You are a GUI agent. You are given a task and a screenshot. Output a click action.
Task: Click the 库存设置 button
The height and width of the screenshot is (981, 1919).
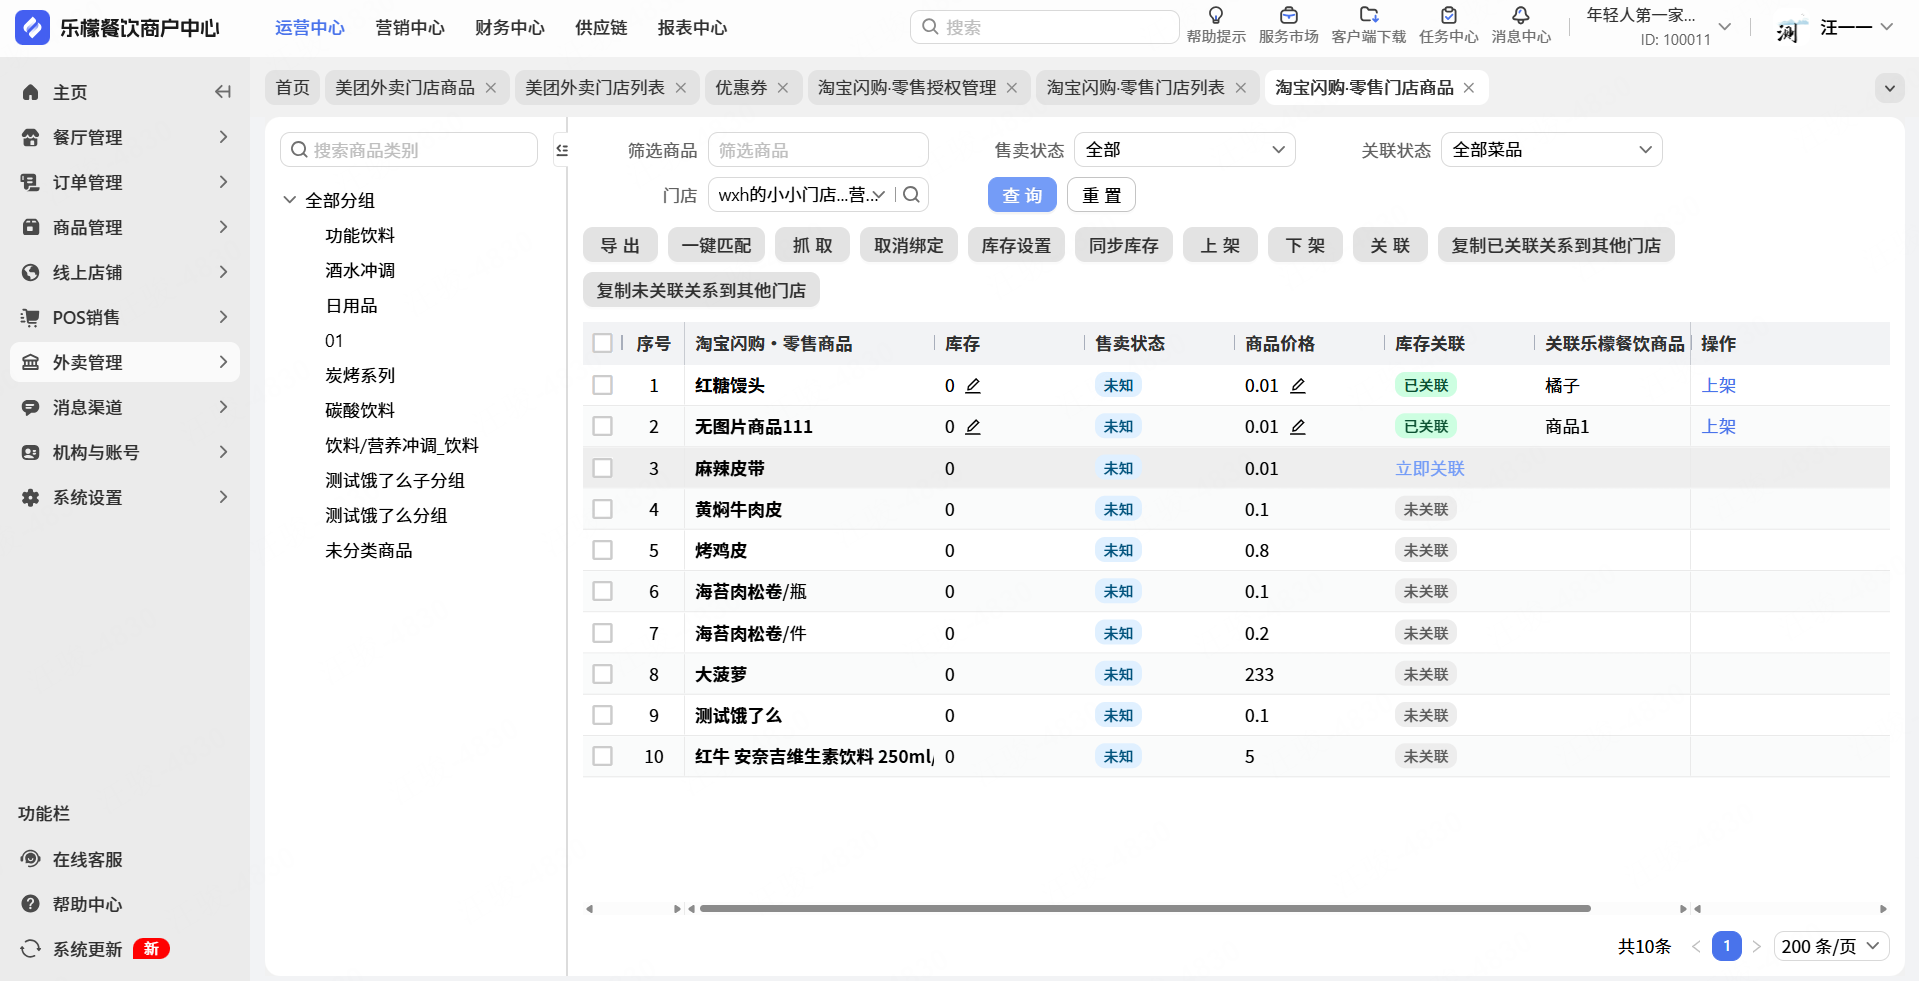coord(1016,245)
